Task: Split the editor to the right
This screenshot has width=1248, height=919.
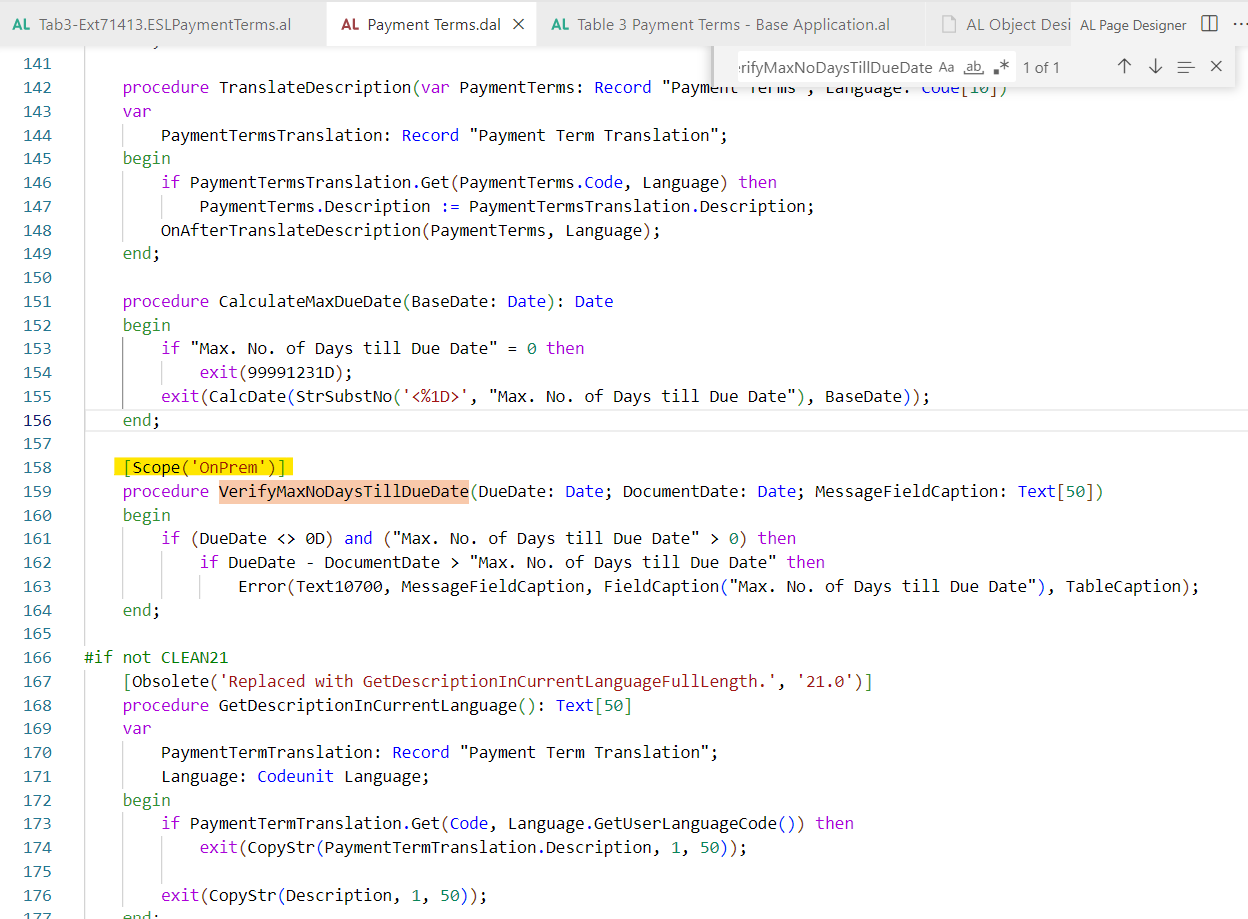Action: point(1209,24)
